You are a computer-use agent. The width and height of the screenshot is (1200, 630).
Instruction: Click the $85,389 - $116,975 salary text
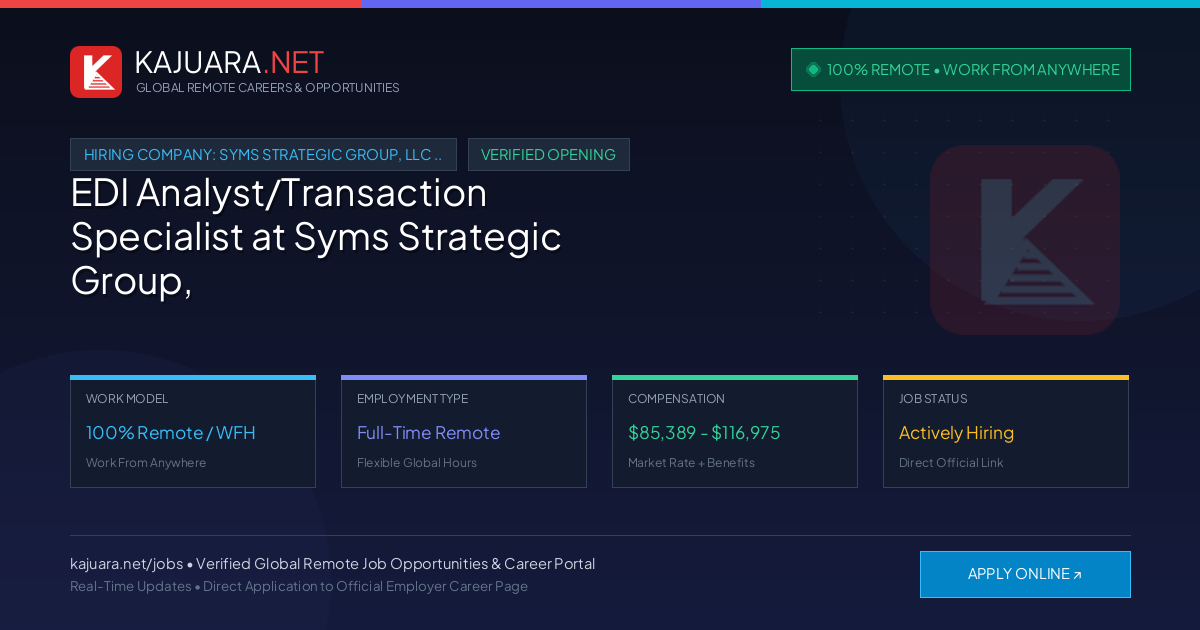704,433
